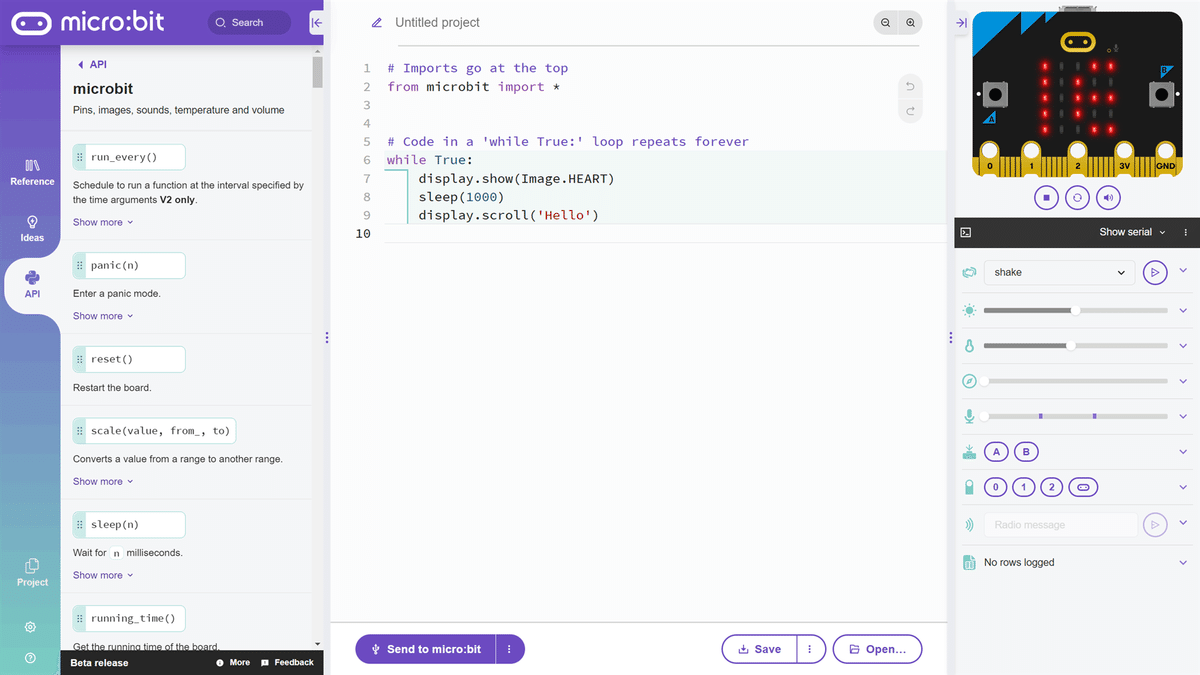Click the Open... button
The height and width of the screenshot is (675, 1200).
point(877,649)
